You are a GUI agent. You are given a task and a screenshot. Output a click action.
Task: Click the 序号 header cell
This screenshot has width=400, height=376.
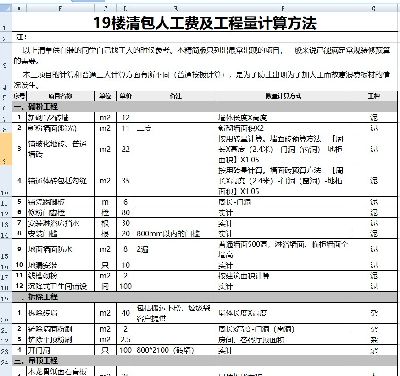click(x=19, y=96)
